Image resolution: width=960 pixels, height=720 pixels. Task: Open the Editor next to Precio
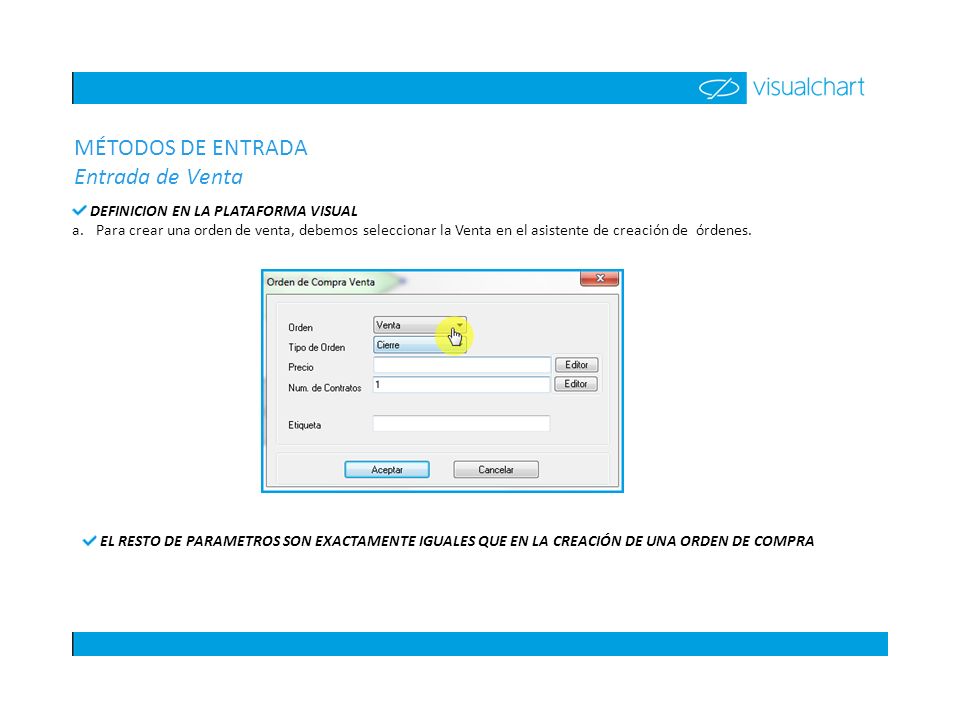coord(576,365)
